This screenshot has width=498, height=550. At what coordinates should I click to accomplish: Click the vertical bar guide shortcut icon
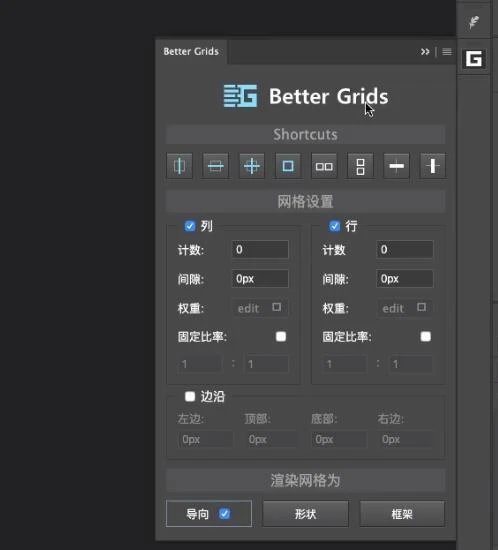(x=433, y=166)
